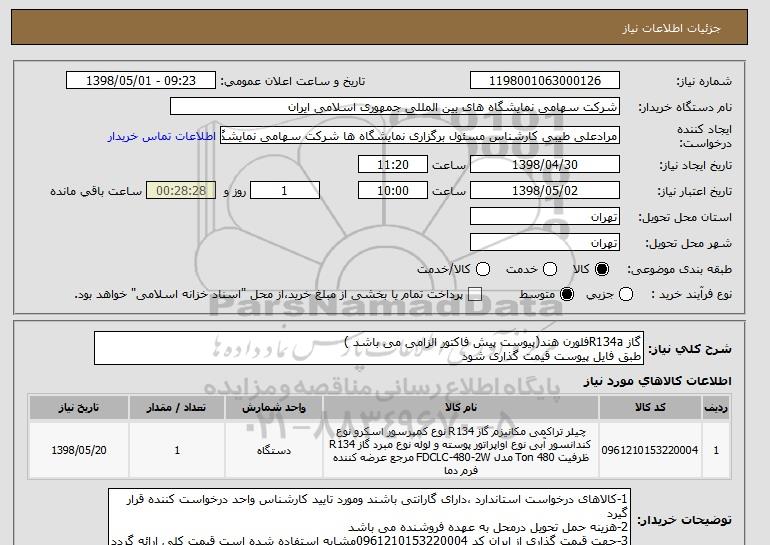This screenshot has width=770, height=545.
Task: Select the جزیی purchase type radio
Action: coord(626,295)
